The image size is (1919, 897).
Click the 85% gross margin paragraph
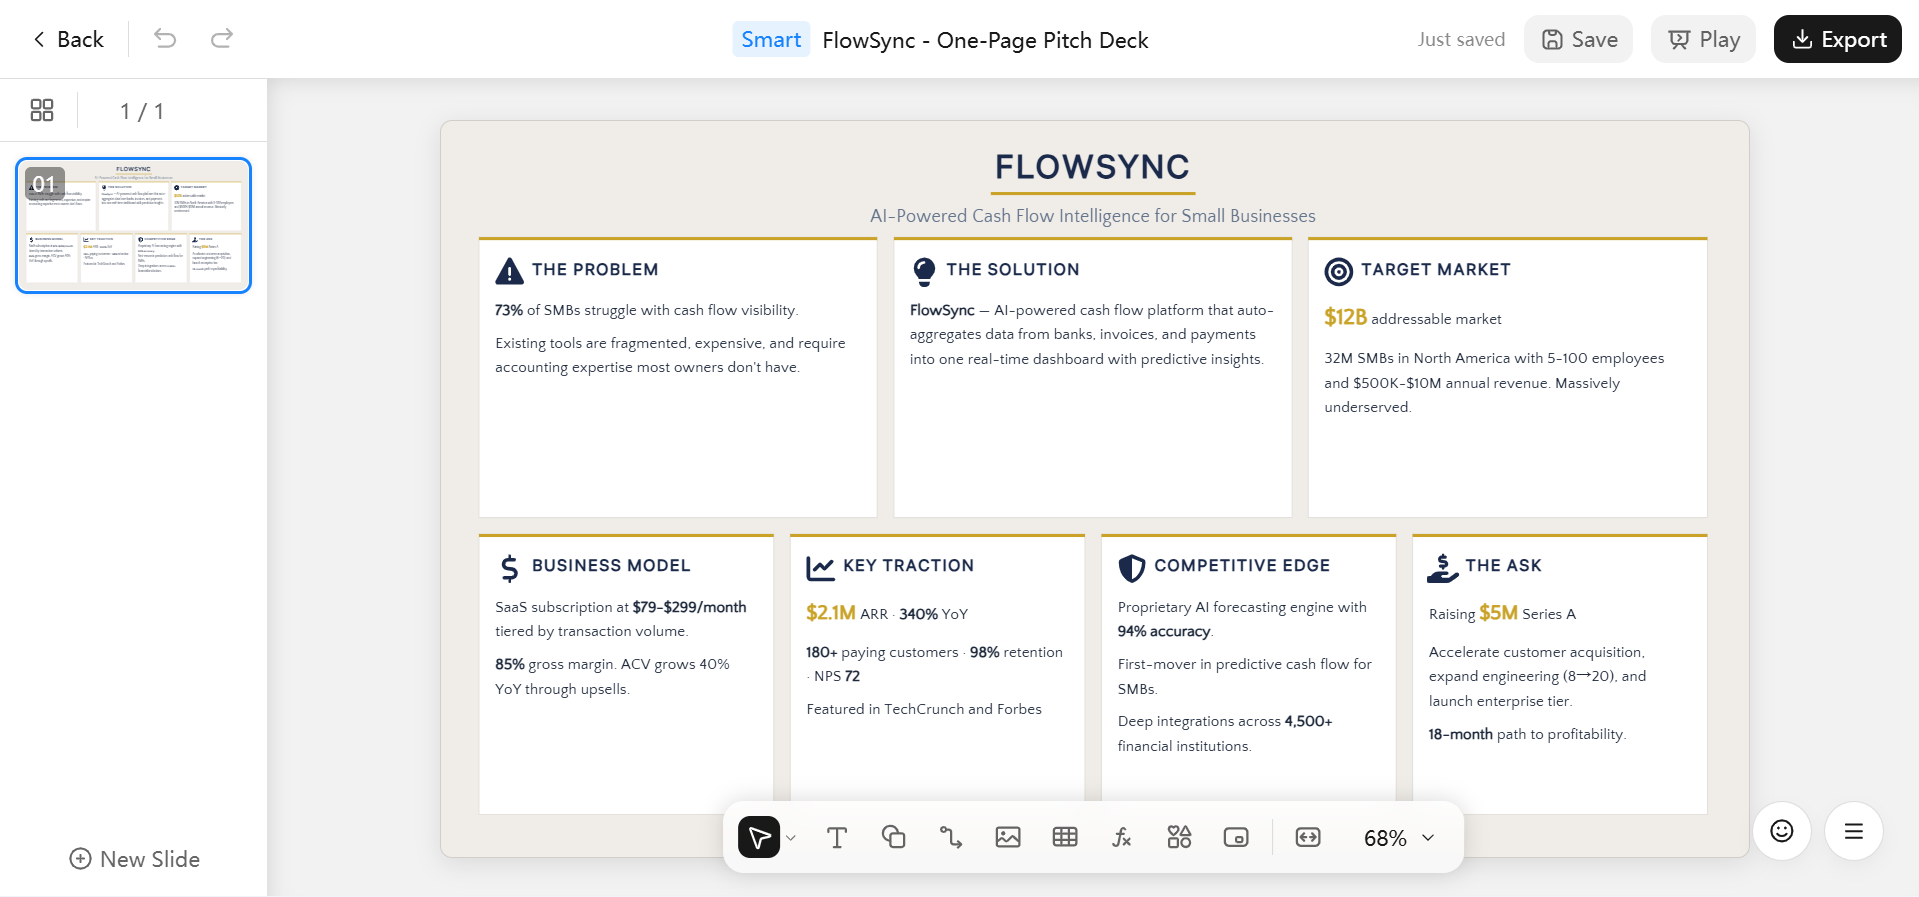point(612,677)
